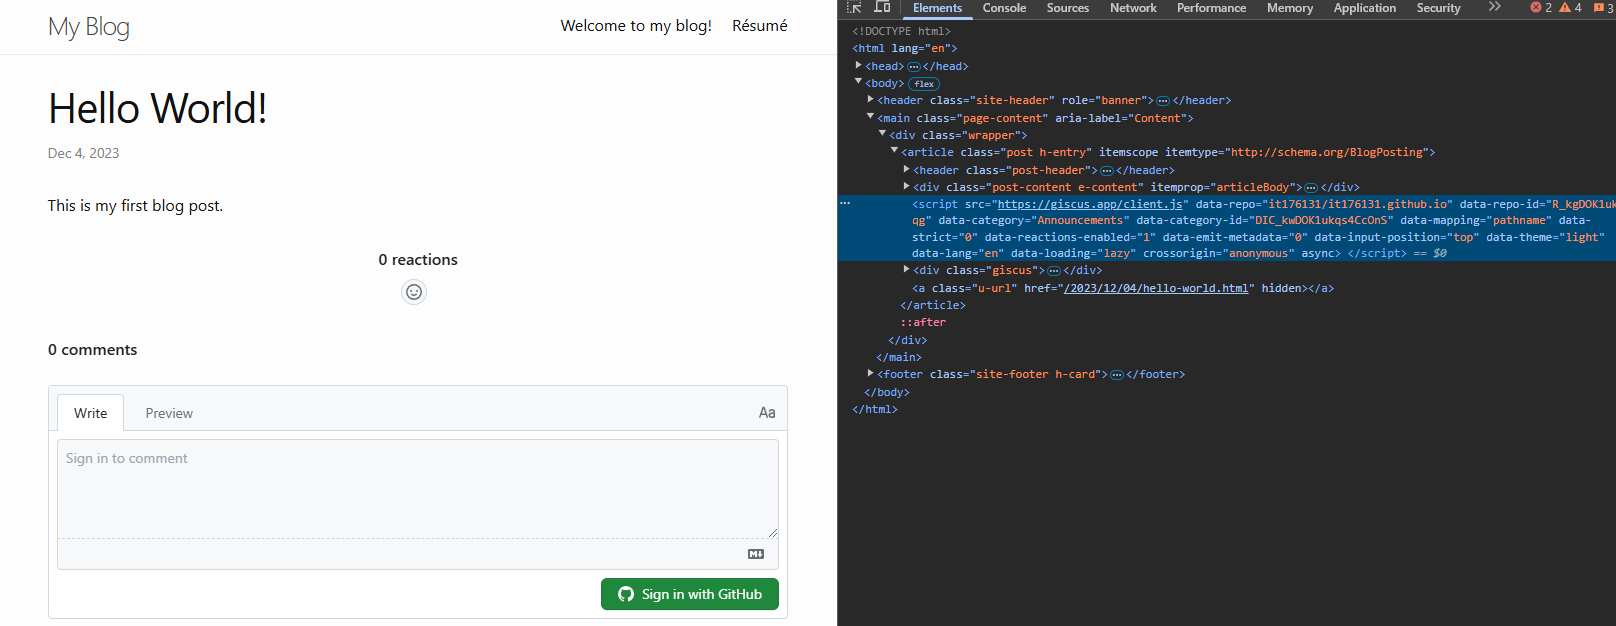
Task: Click the ellipsis inside collapsed head node
Action: pyautogui.click(x=913, y=66)
